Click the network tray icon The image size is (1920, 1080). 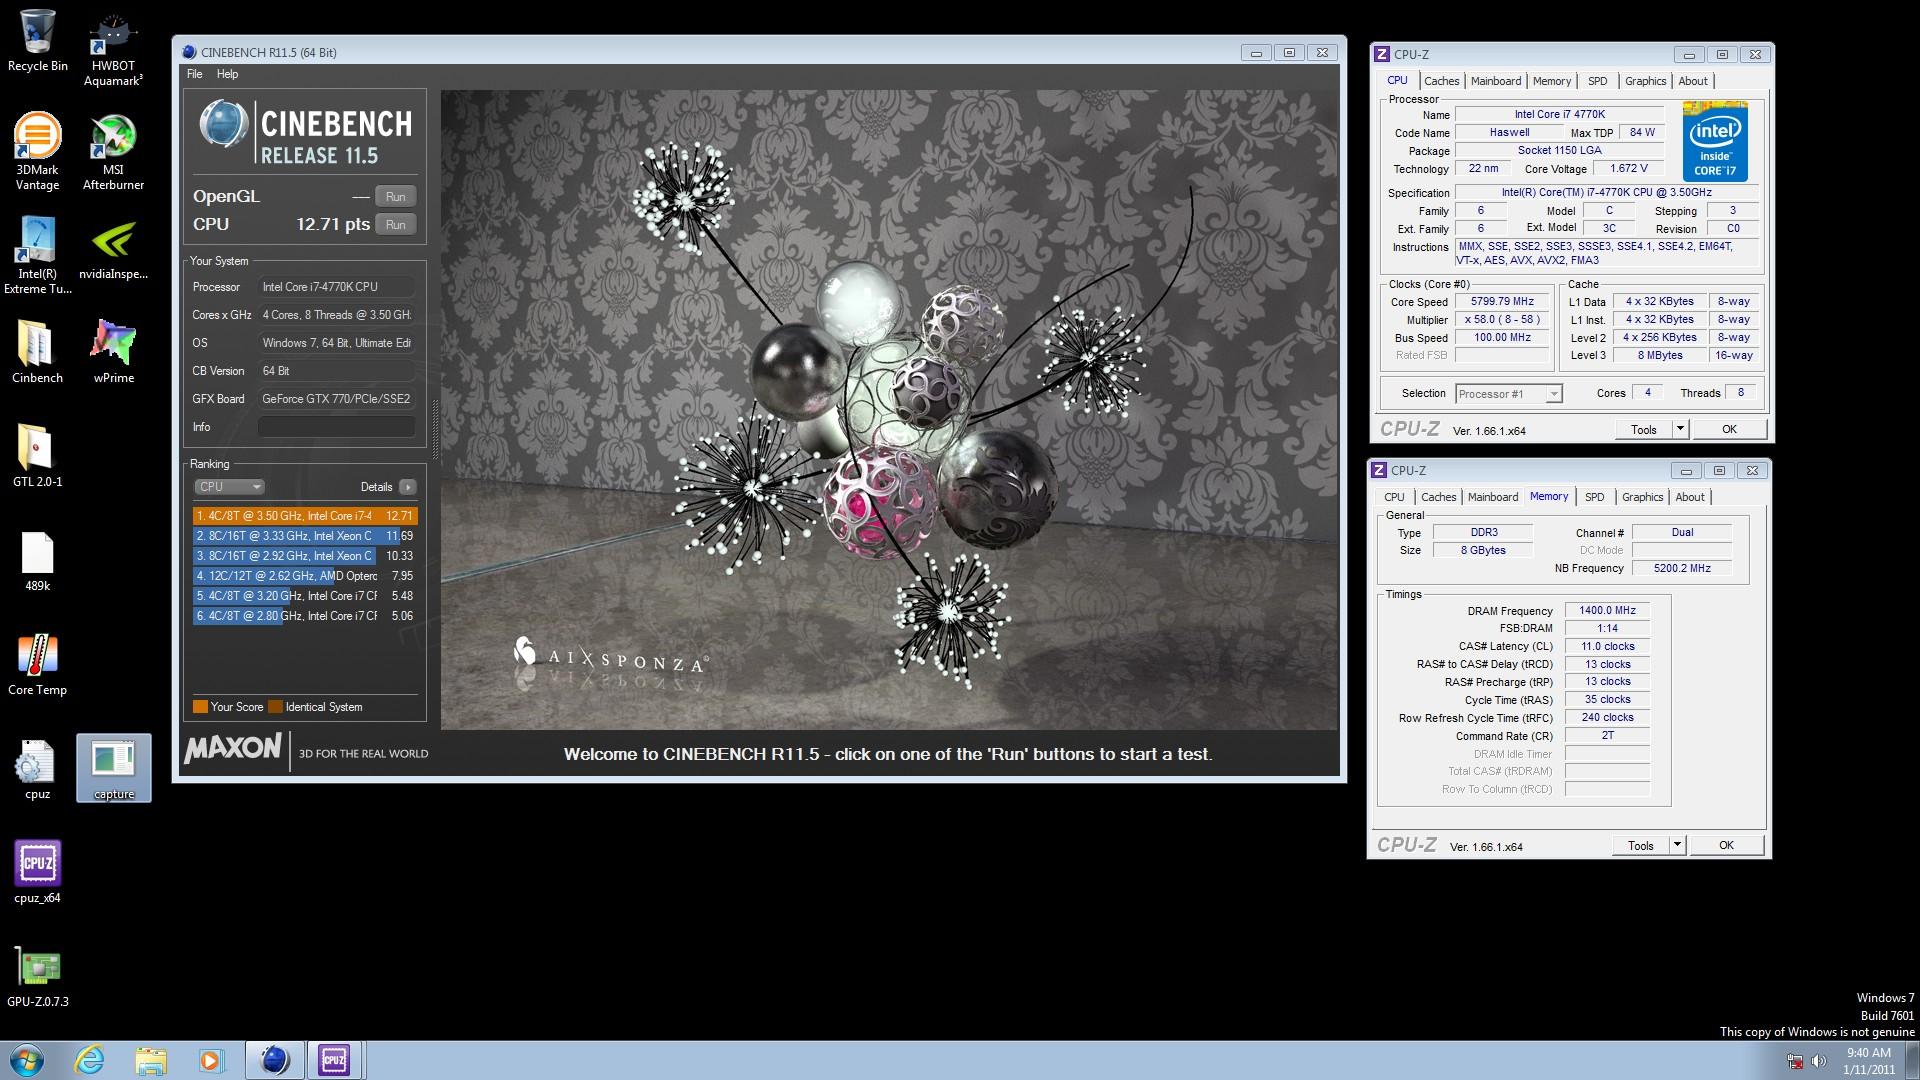pyautogui.click(x=1795, y=1060)
